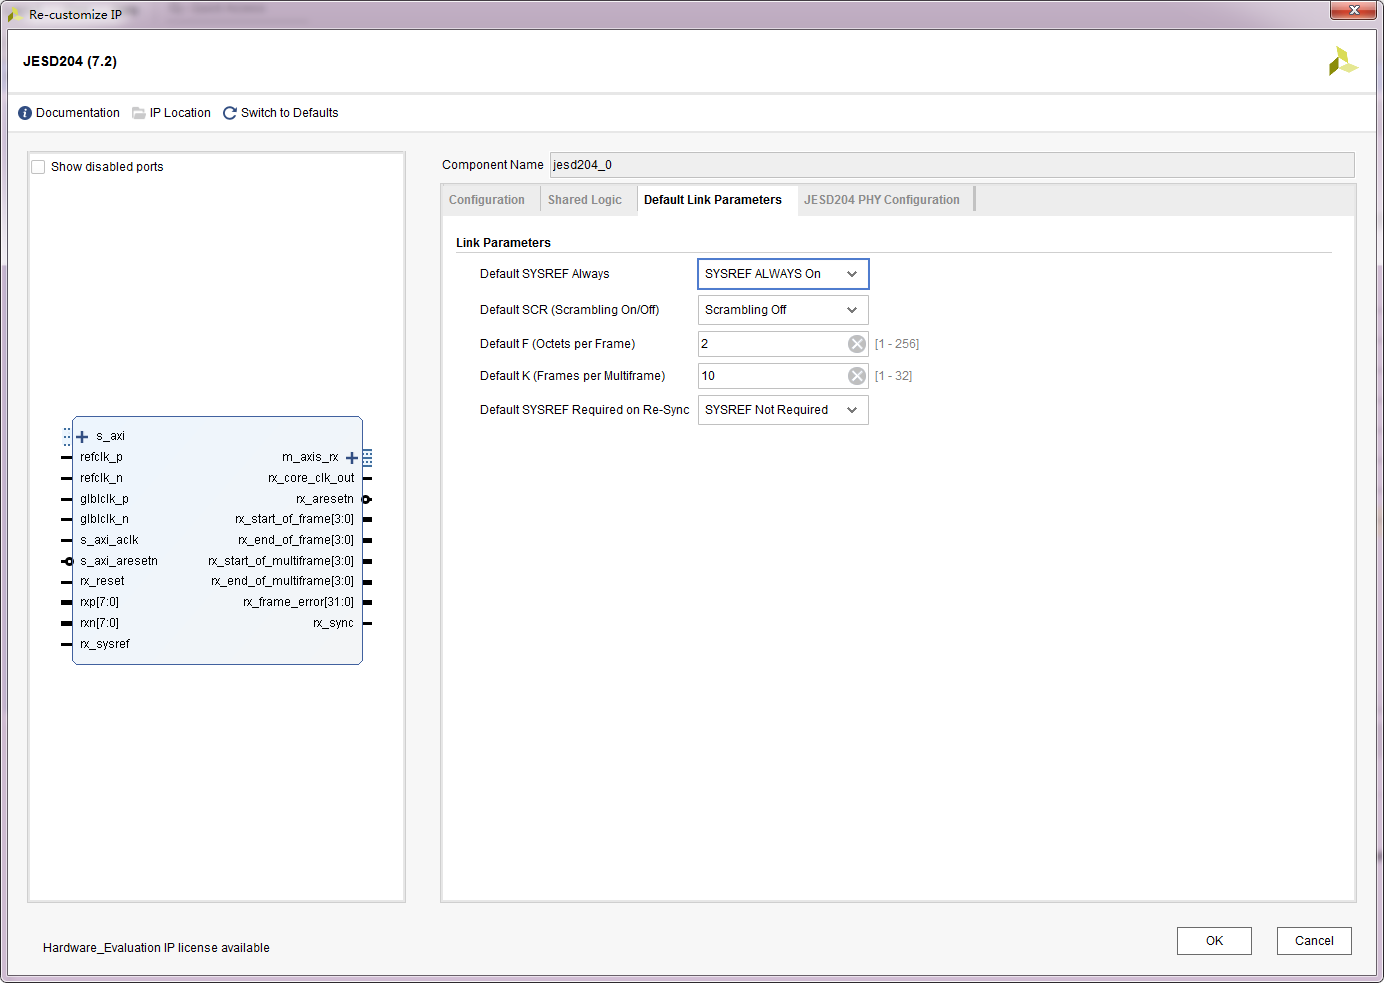Select the rx_sync port label
Screen dimensions: 1384x983
click(333, 623)
